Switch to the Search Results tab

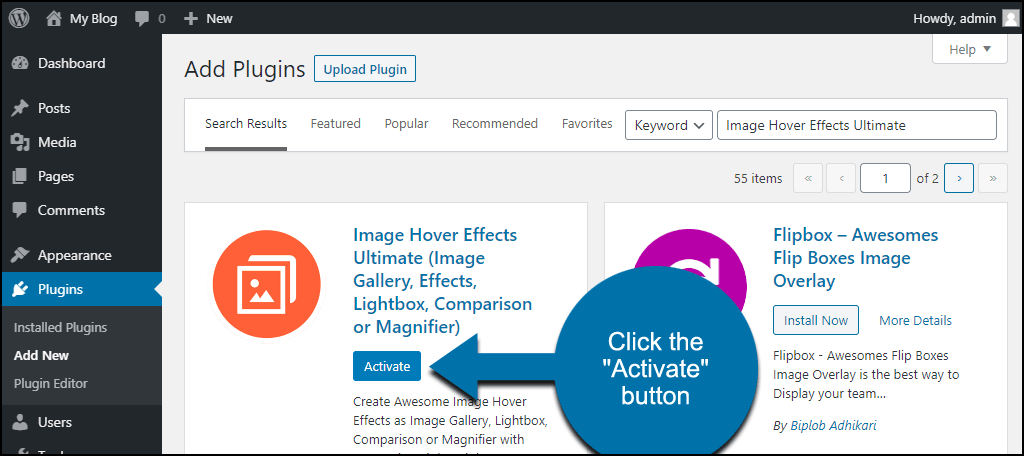246,124
